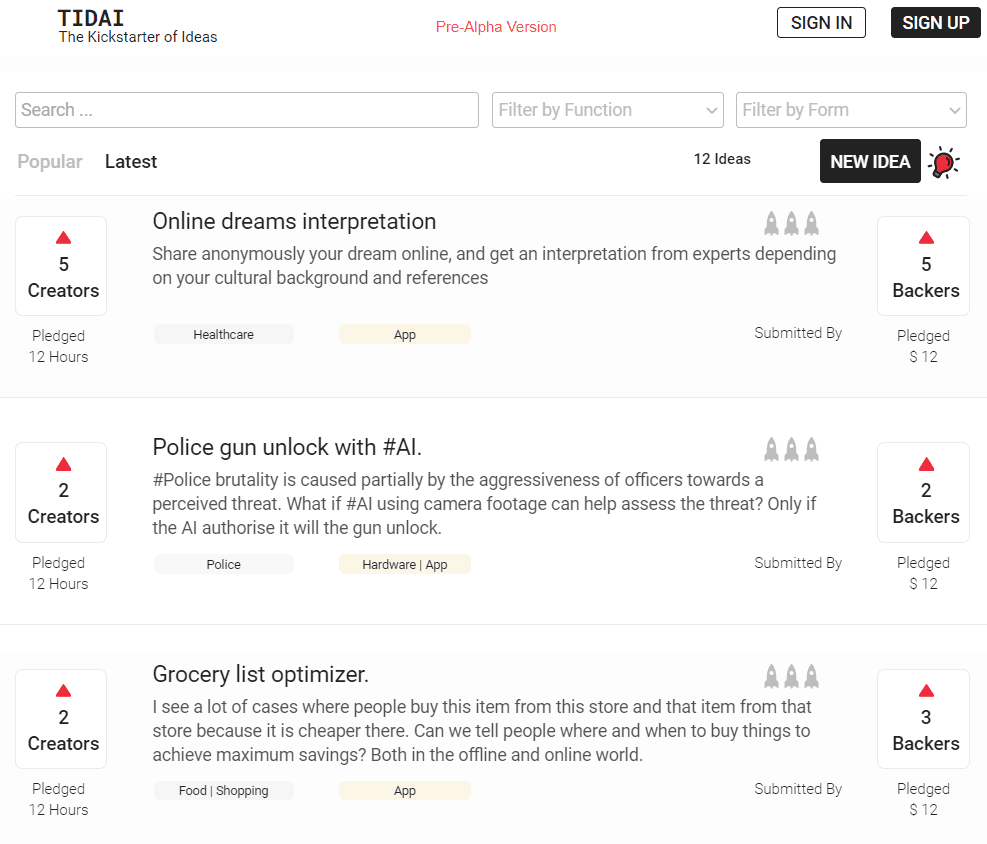The height and width of the screenshot is (844, 987).
Task: Focus the Search input field
Action: (x=247, y=110)
